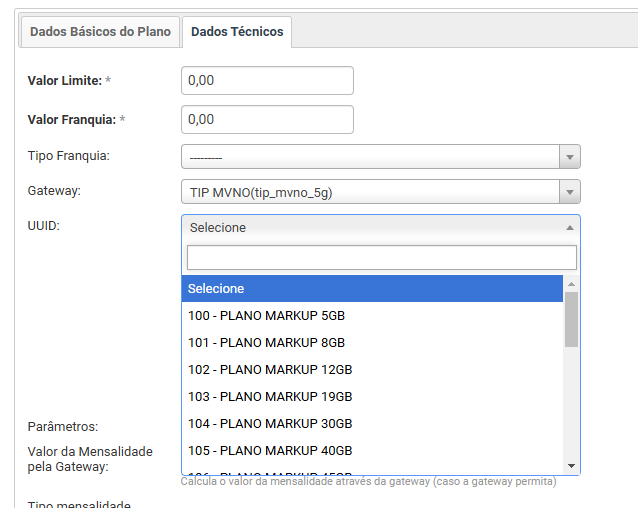Select the Dados Técnicos tab
The image size is (638, 508).
point(237,32)
